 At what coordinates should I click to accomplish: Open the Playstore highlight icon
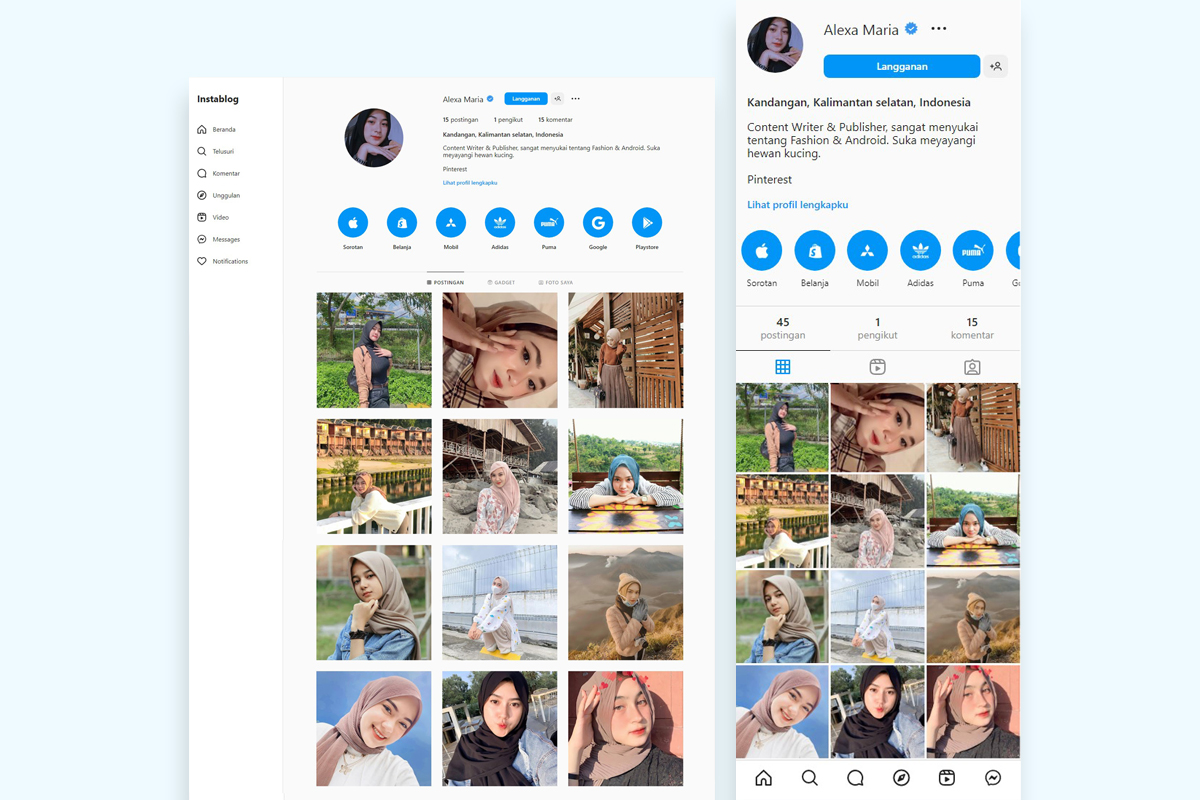pyautogui.click(x=647, y=223)
